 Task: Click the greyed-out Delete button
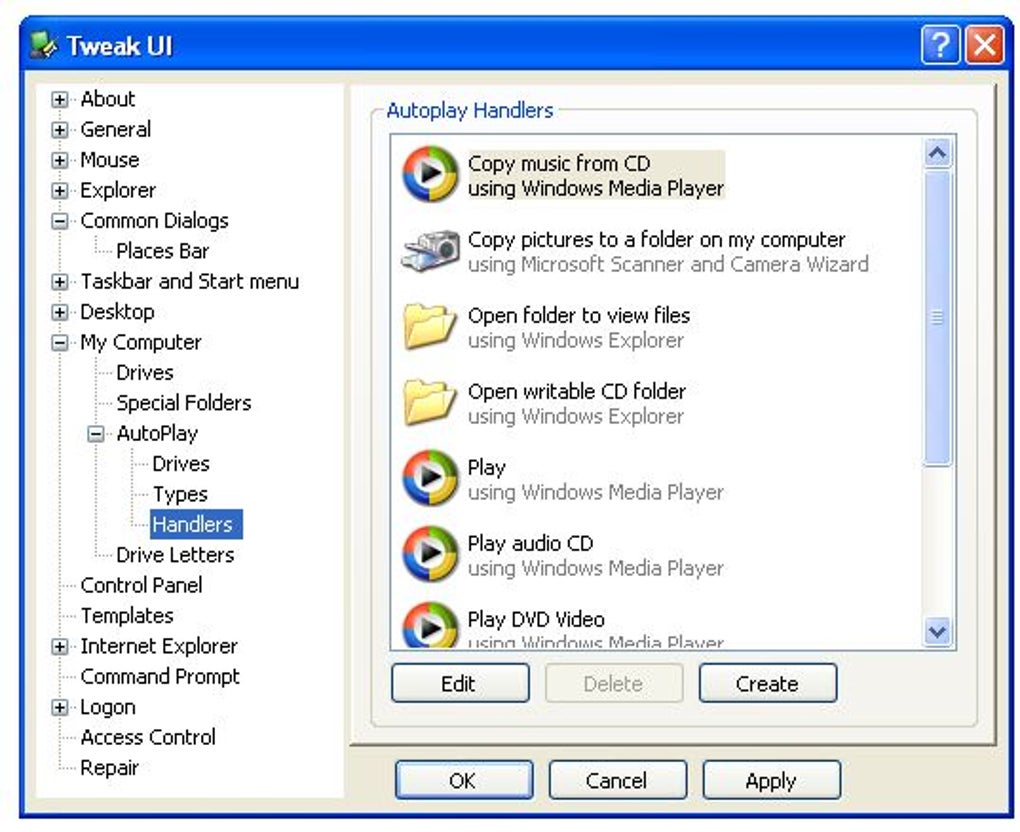point(613,683)
